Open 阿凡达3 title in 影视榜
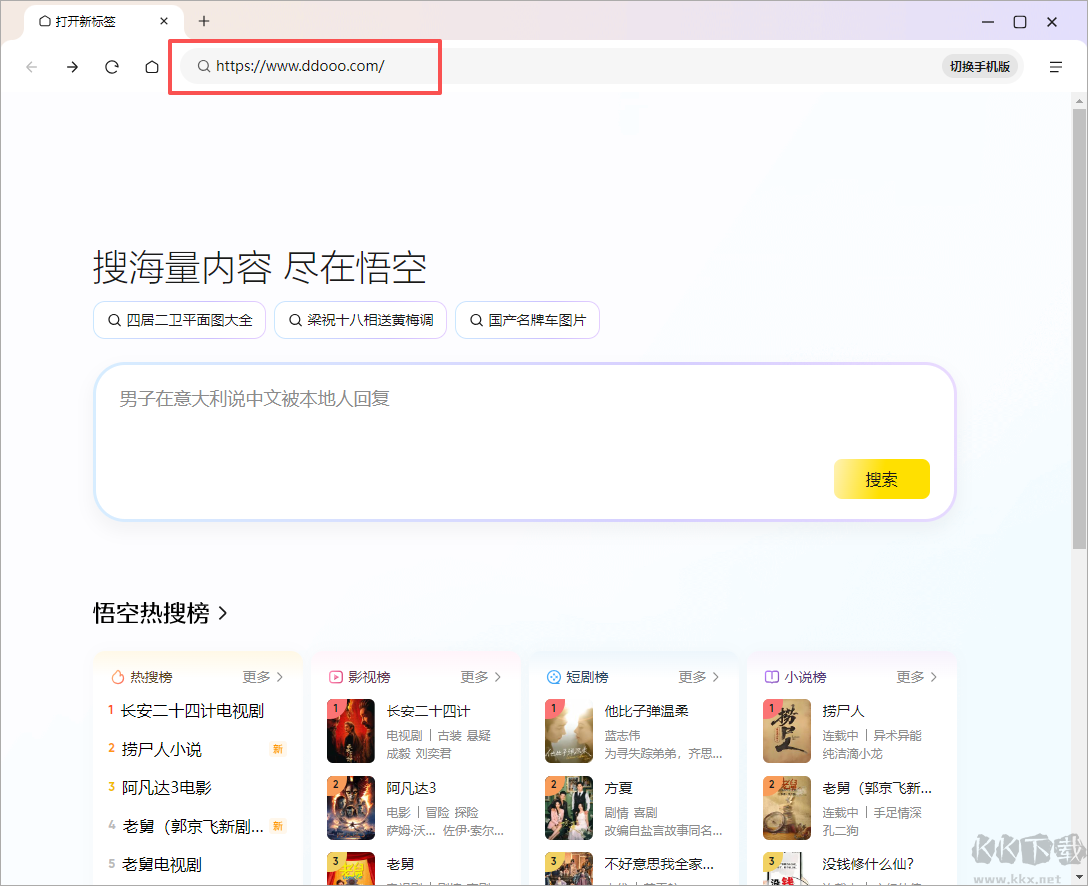Viewport: 1088px width, 886px height. tap(411, 788)
